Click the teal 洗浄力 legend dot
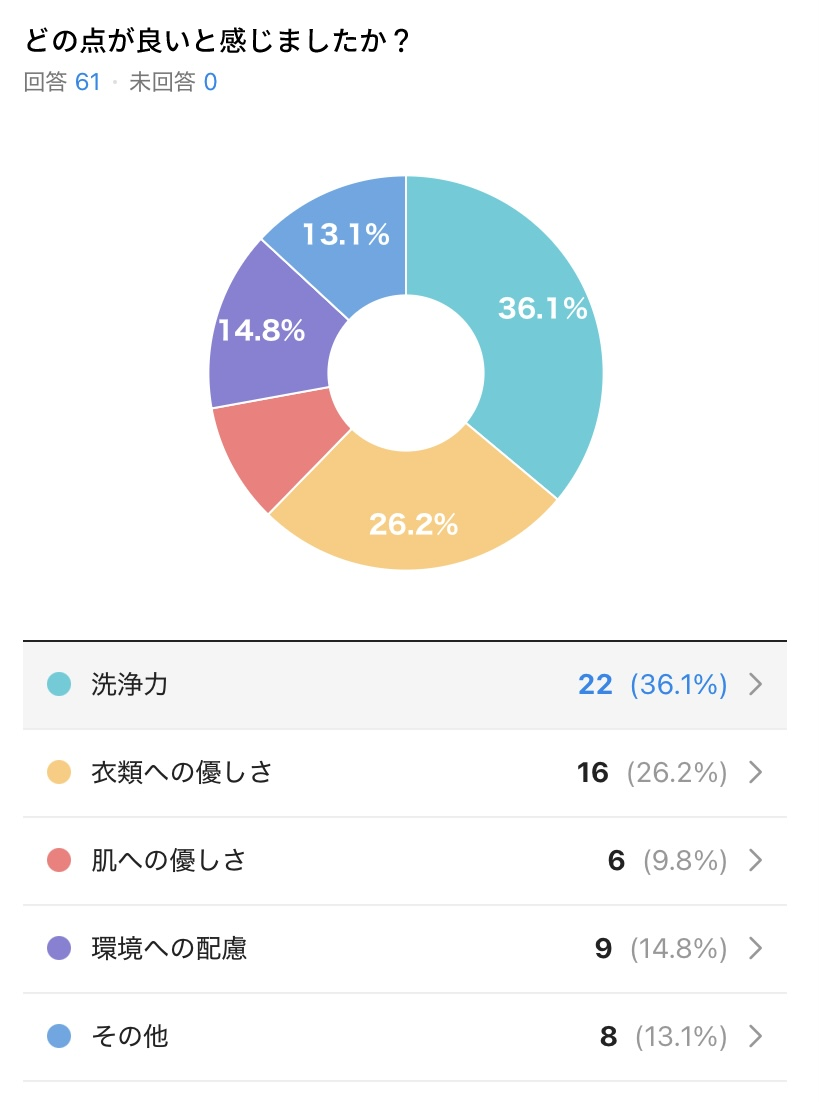Viewport: 819px width, 1102px height. coord(59,684)
